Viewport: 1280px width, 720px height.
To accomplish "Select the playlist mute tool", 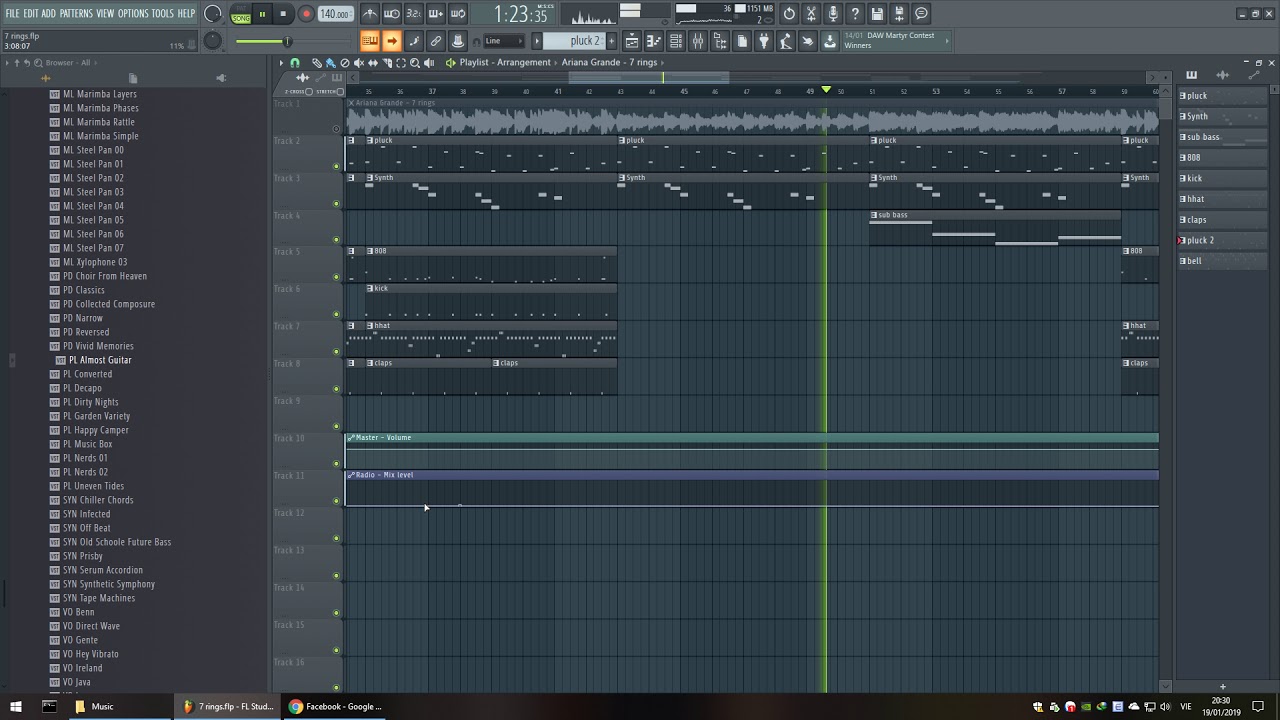I will [359, 63].
